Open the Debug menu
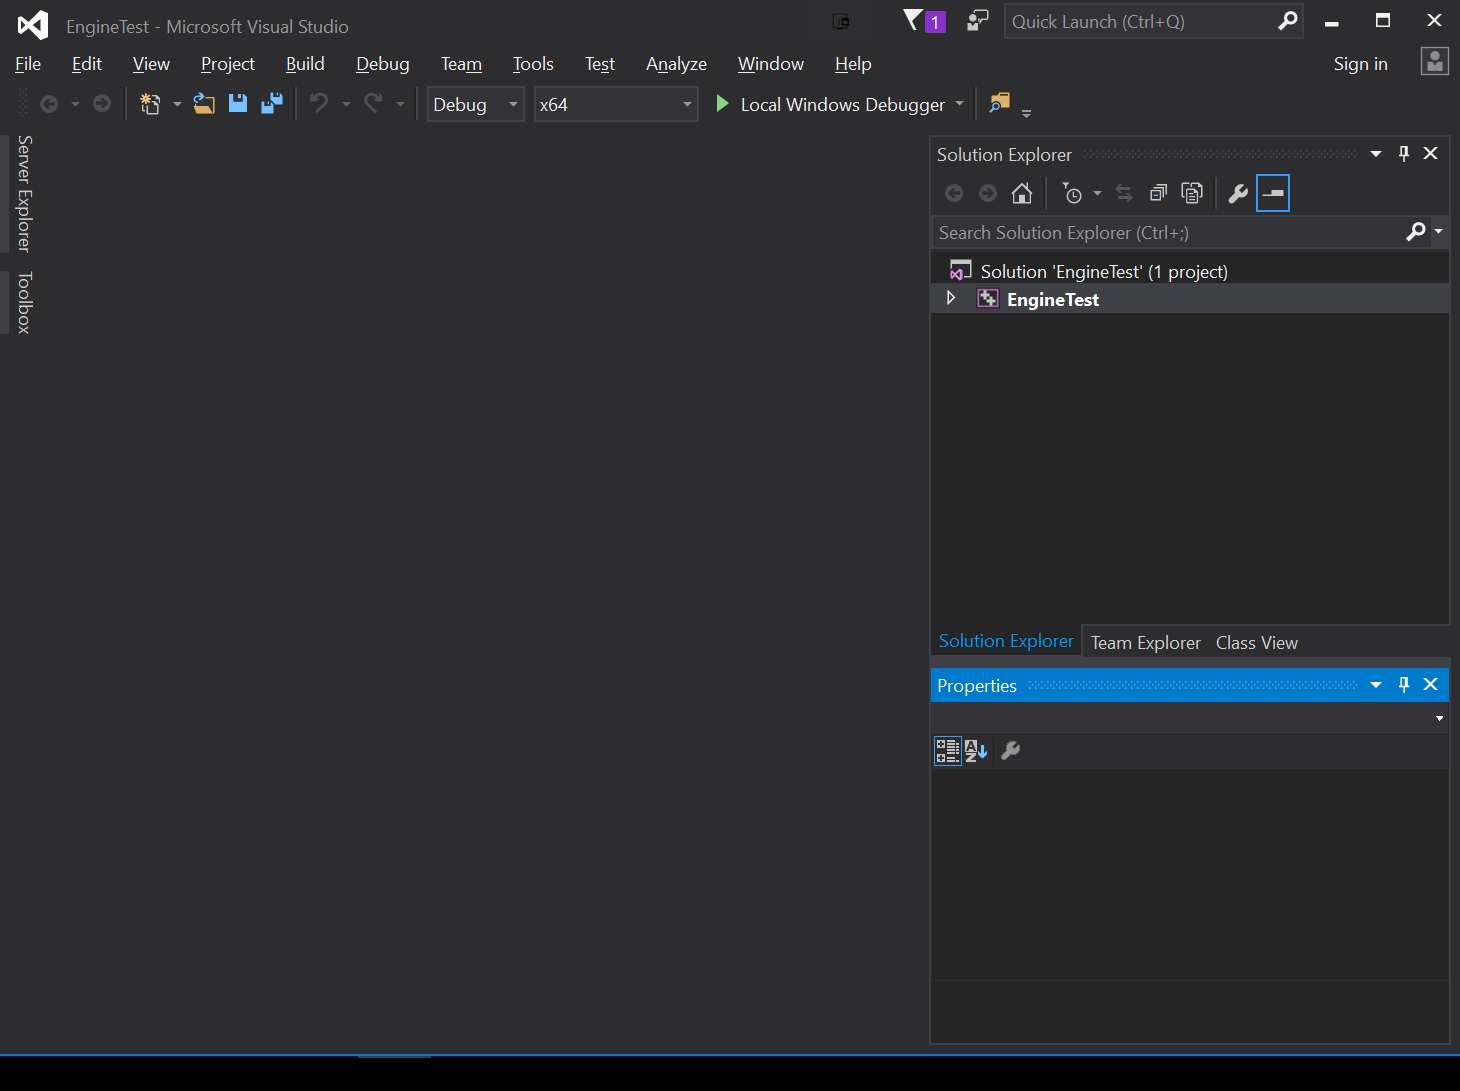 click(383, 63)
